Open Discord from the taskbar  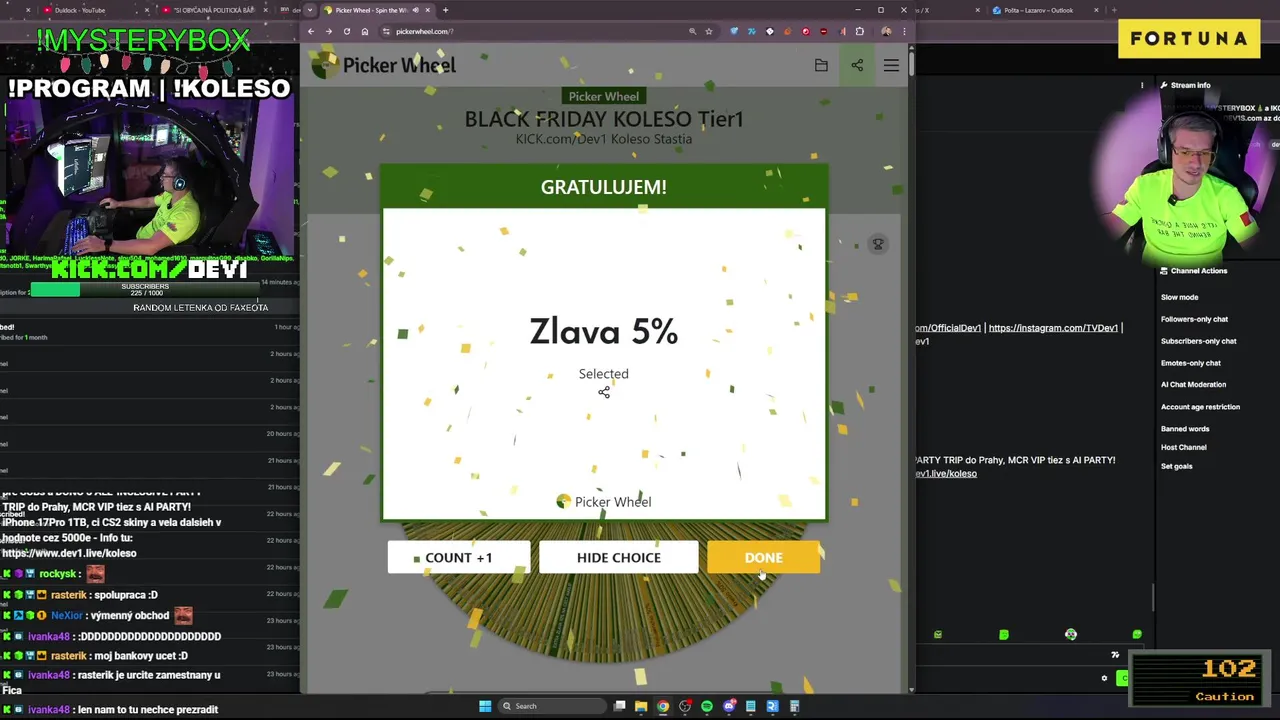(x=729, y=706)
